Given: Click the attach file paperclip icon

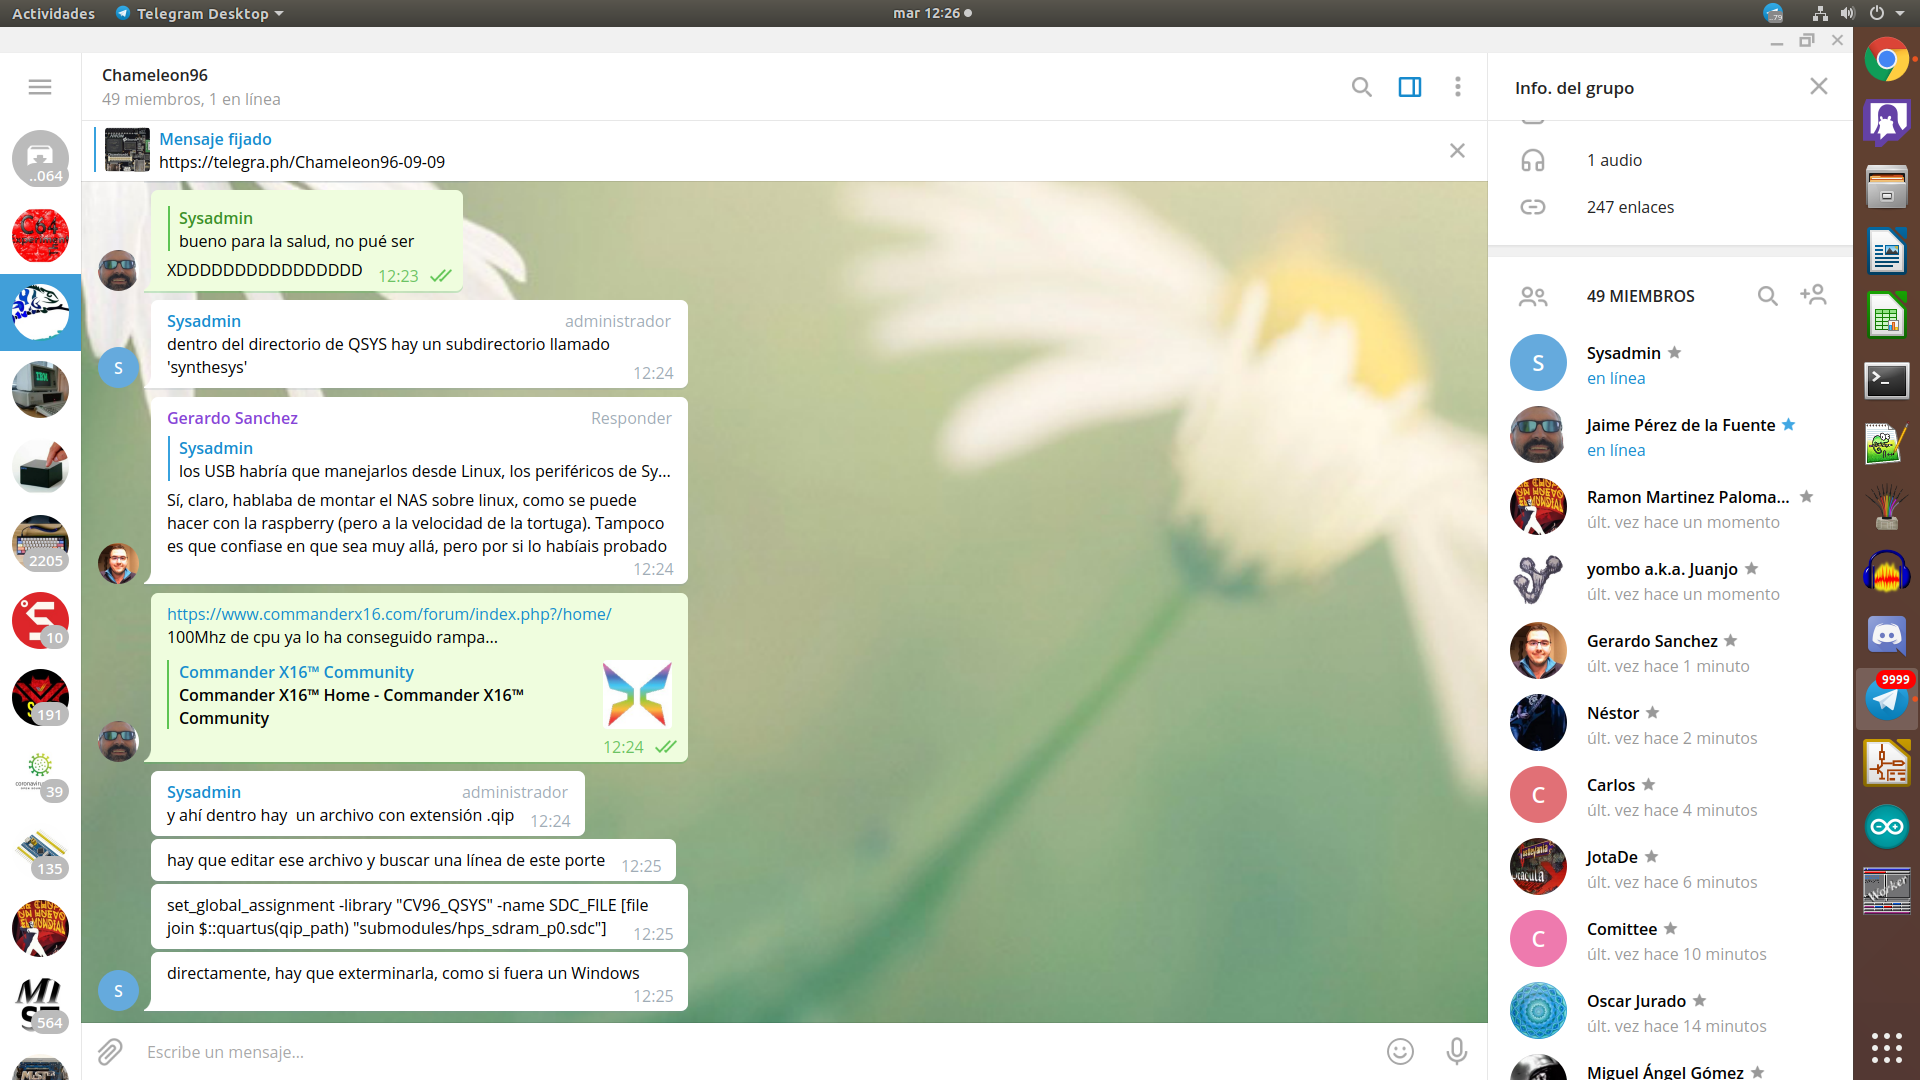Looking at the screenshot, I should [110, 1051].
